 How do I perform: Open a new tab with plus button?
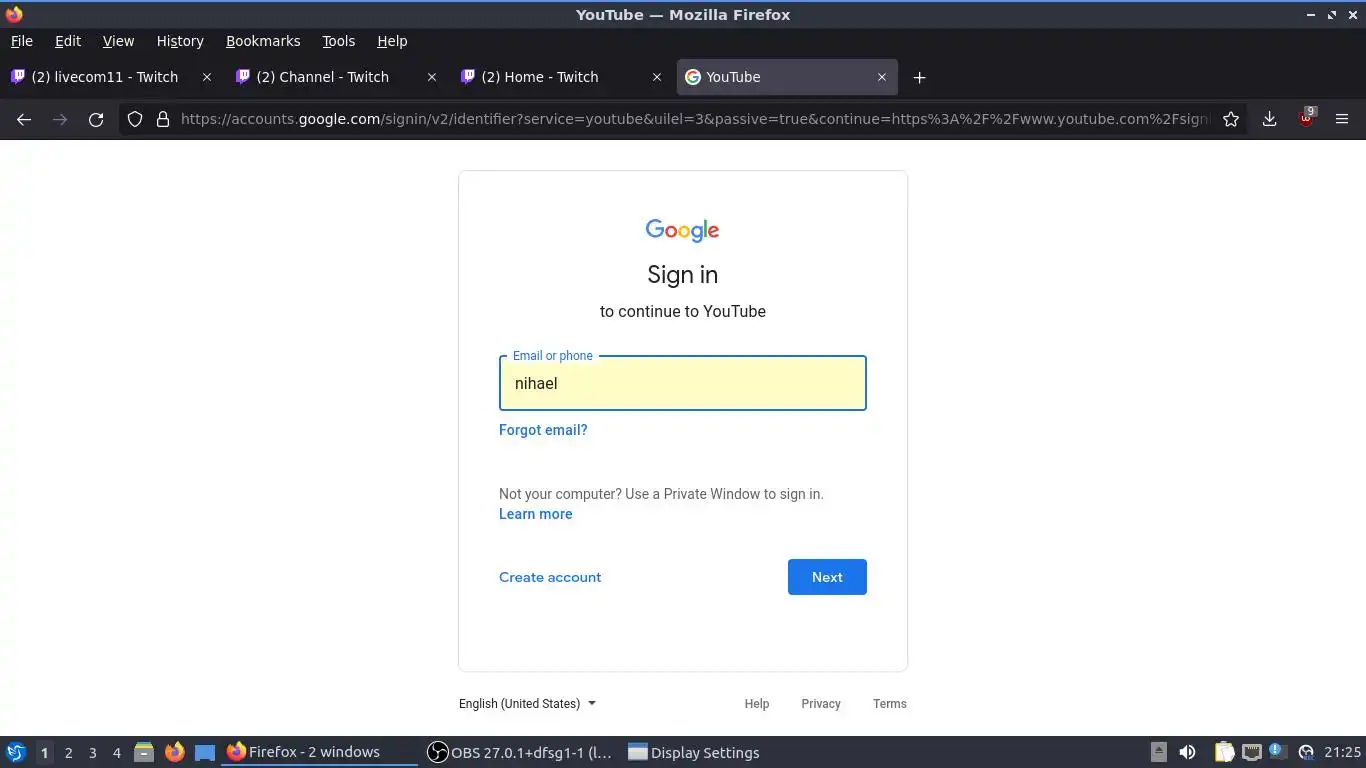click(919, 77)
